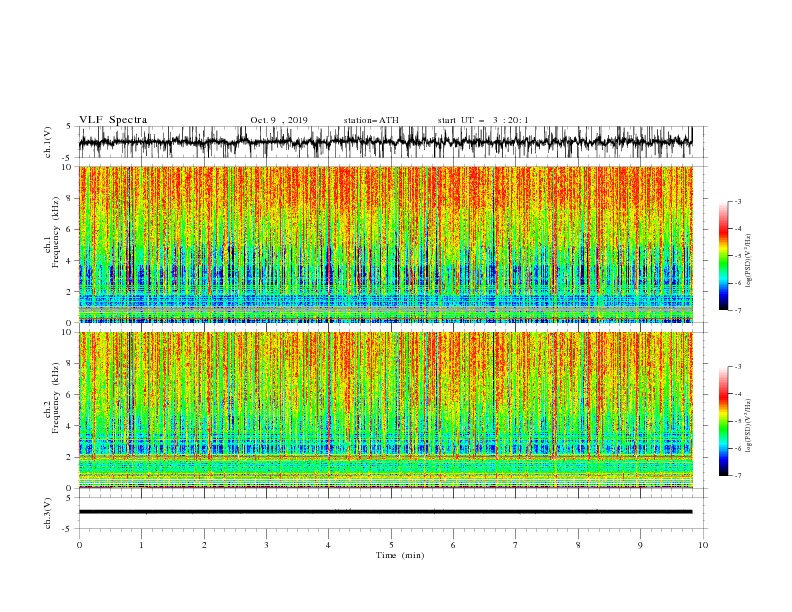Click the "-3" label on ch.2 color bar
Viewport: 792px width, 612px height.
coord(738,367)
